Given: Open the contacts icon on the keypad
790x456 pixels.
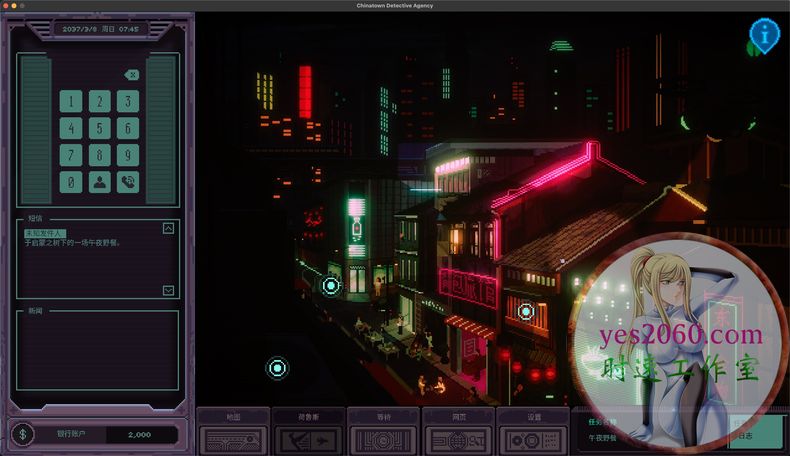Looking at the screenshot, I should (99, 182).
